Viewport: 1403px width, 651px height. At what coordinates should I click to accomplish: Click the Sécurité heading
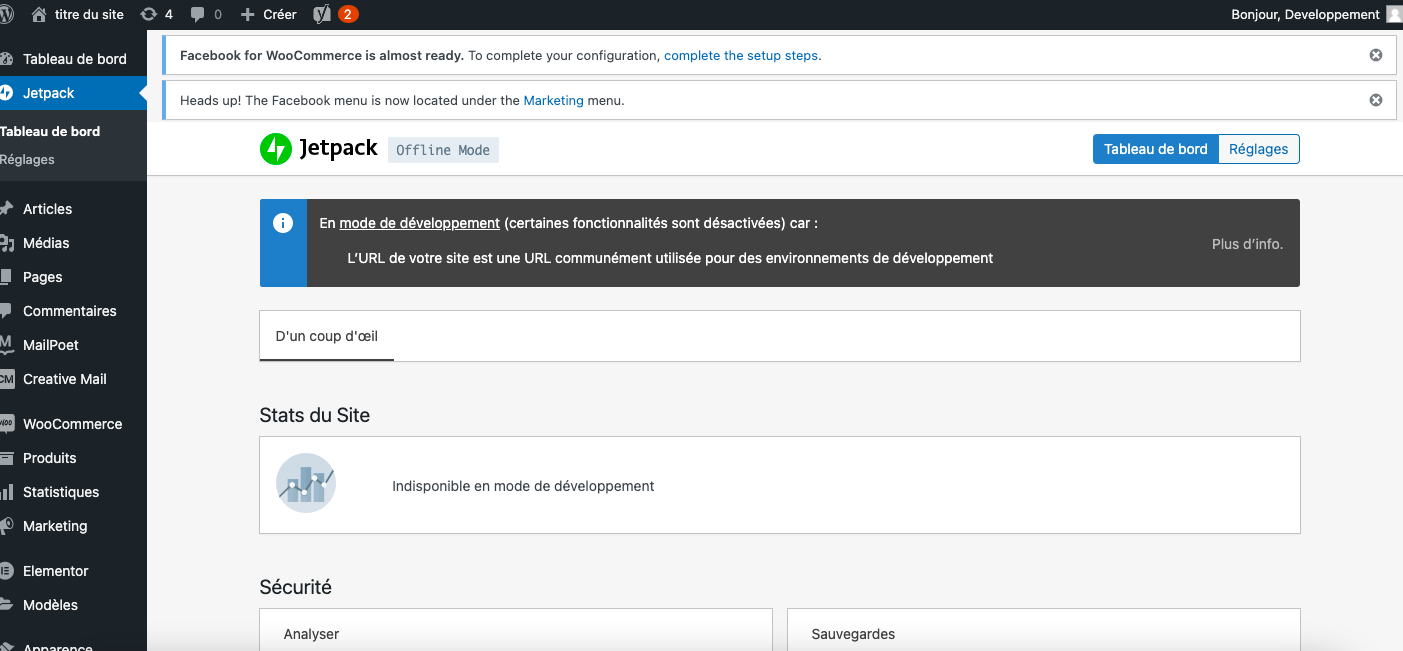coord(296,587)
